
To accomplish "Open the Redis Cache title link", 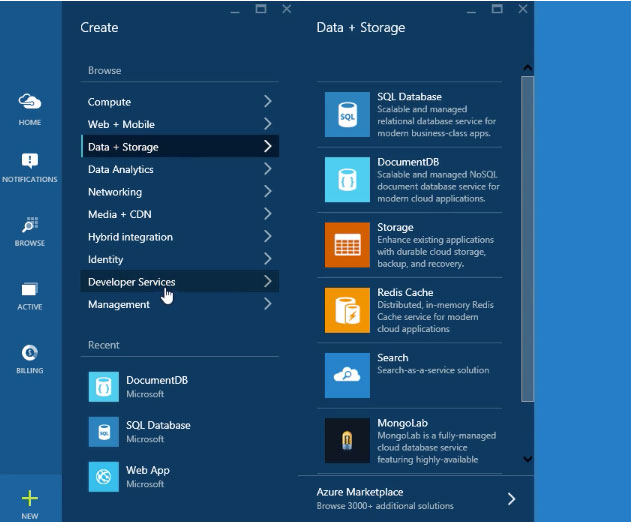I will pyautogui.click(x=405, y=292).
